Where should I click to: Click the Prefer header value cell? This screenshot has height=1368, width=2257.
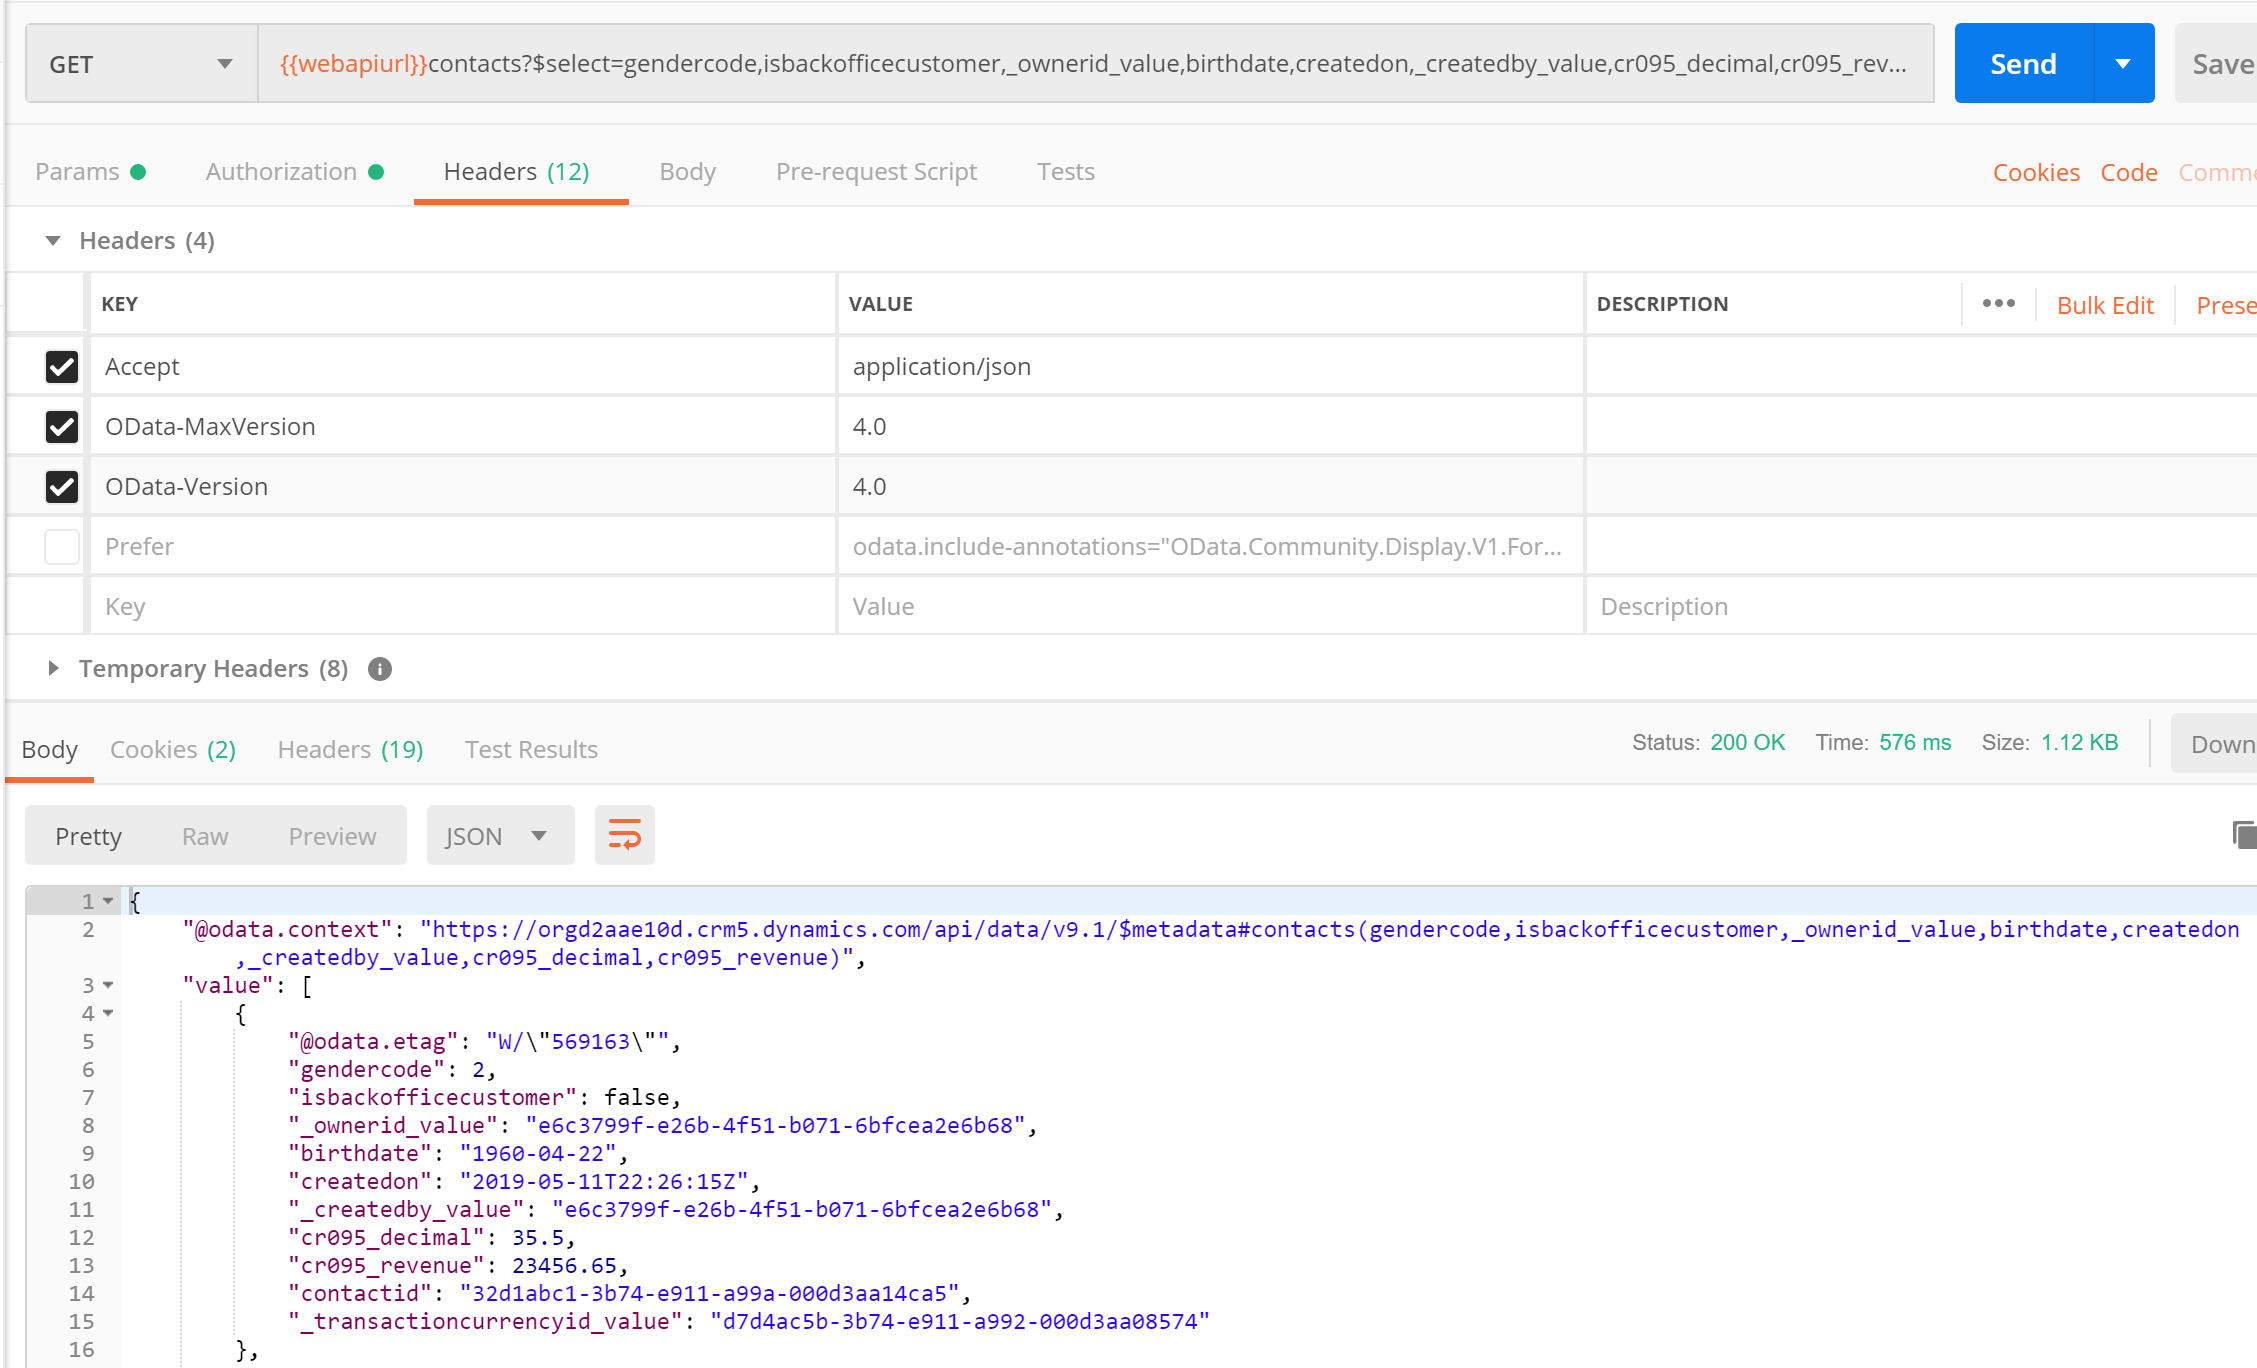click(x=1211, y=547)
